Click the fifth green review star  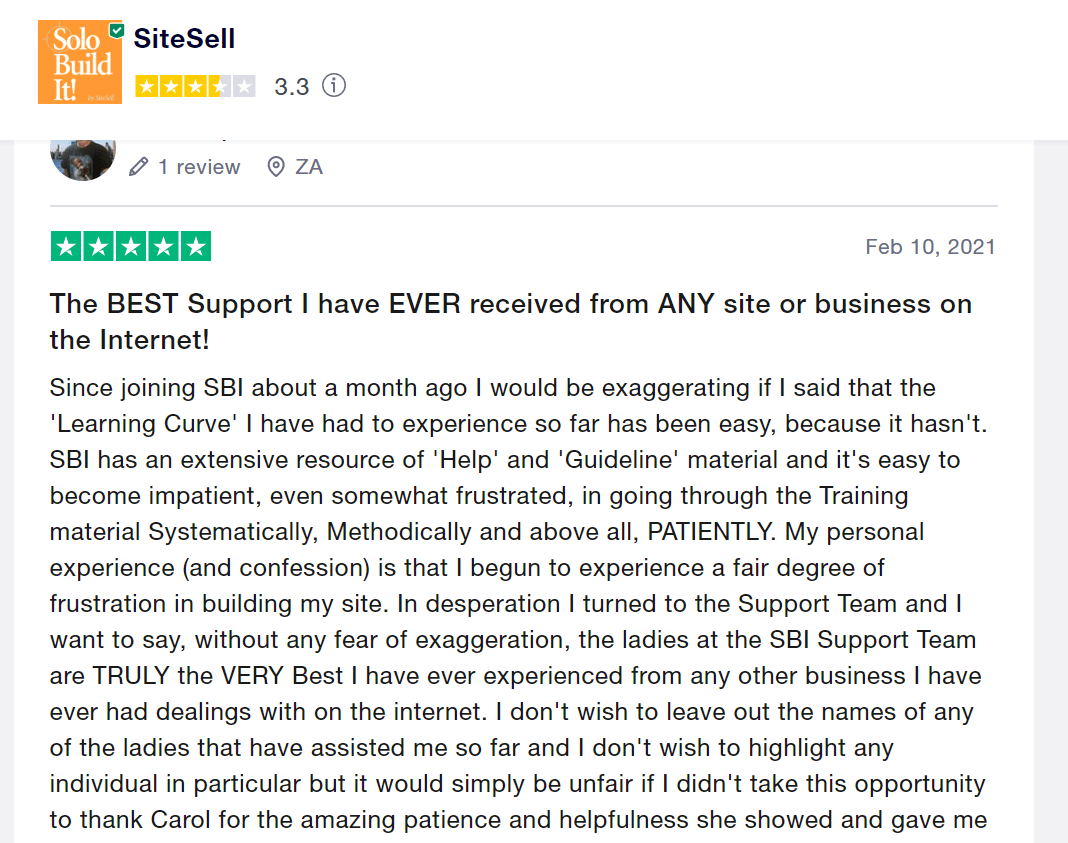[x=196, y=246]
